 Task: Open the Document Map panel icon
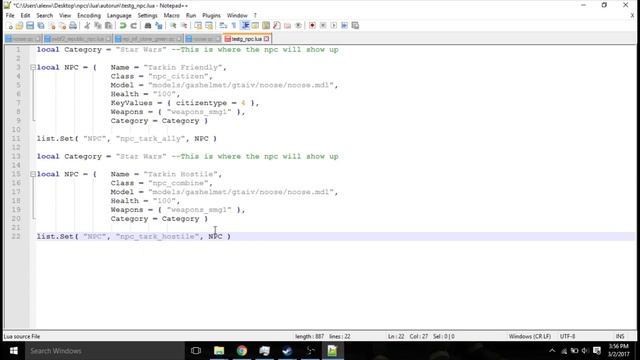266,26
